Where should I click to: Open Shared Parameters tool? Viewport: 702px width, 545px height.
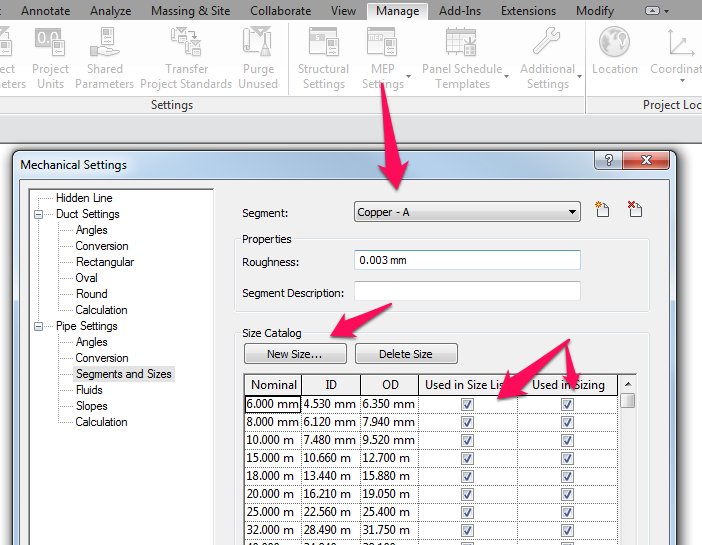[x=104, y=58]
